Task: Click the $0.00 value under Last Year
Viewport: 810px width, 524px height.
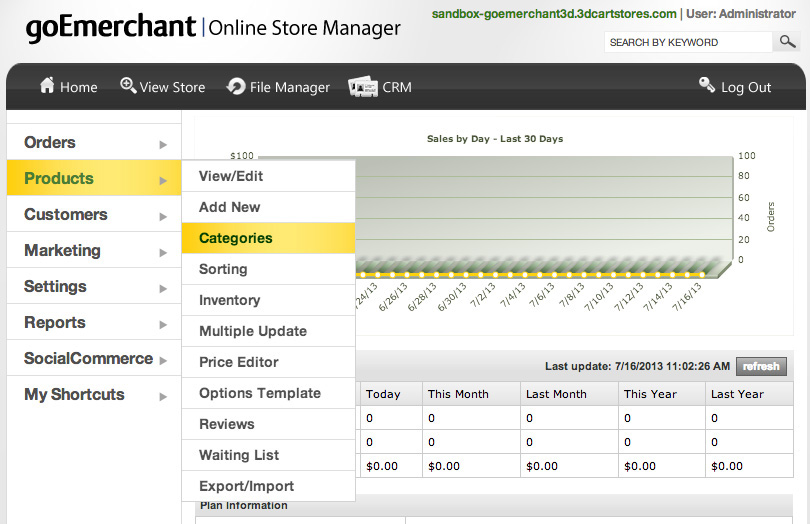Action: tap(727, 466)
